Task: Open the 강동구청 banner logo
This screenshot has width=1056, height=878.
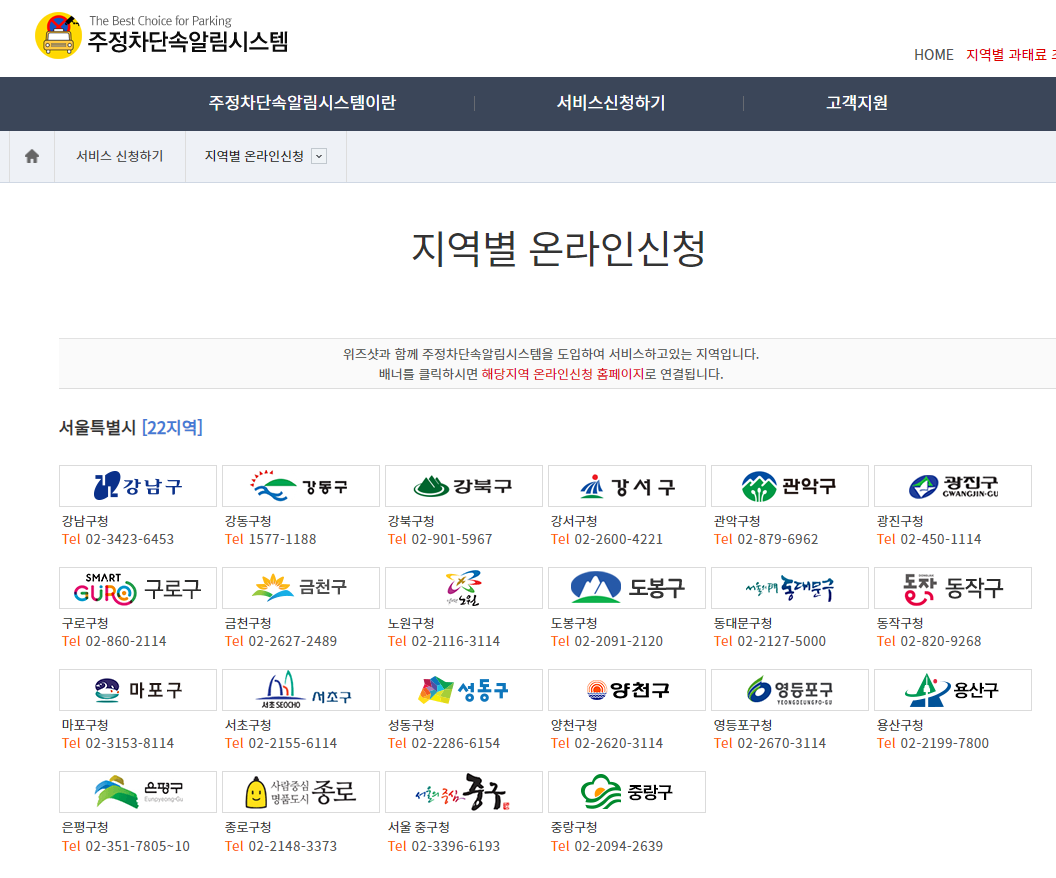Action: tap(300, 485)
